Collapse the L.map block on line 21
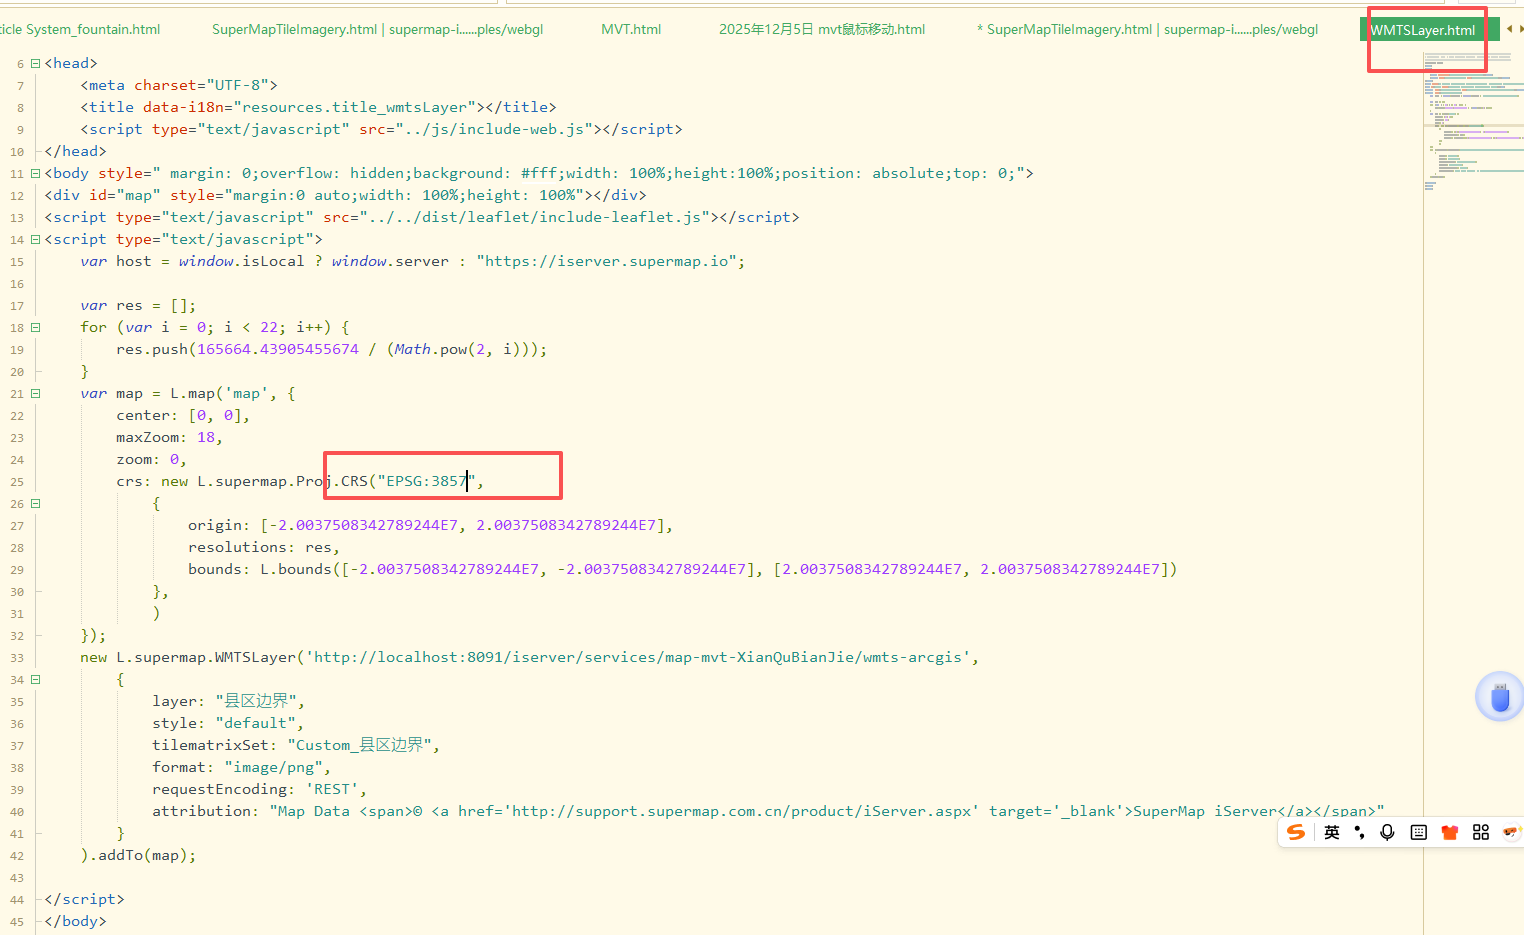 pyautogui.click(x=36, y=393)
